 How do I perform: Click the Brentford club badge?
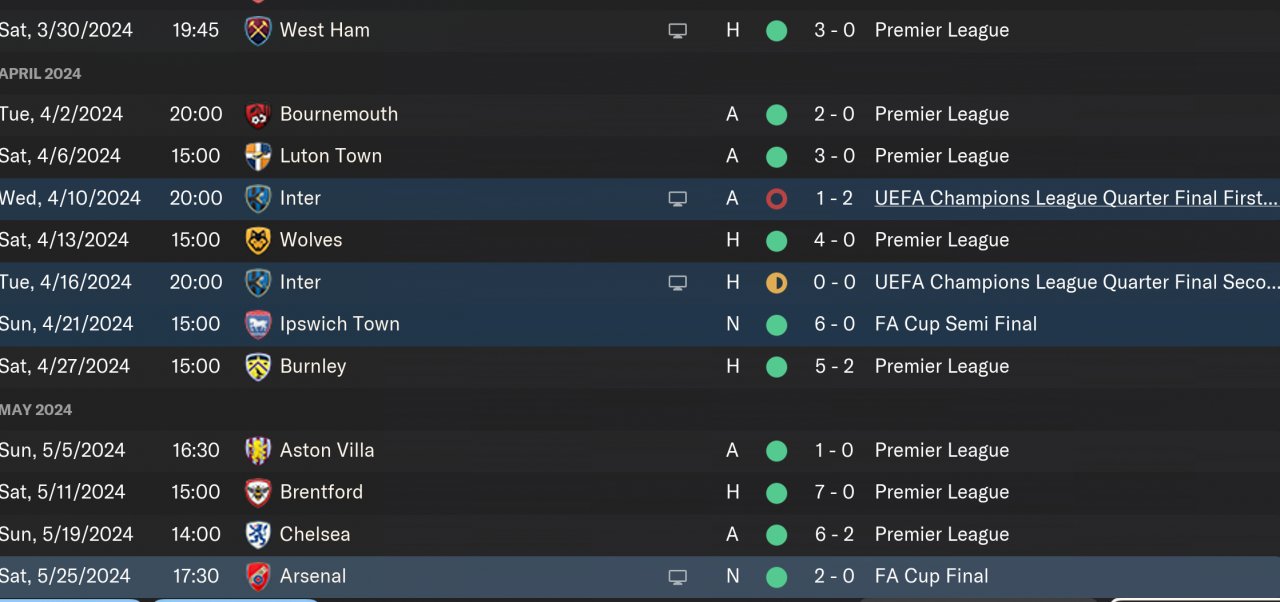(x=258, y=493)
